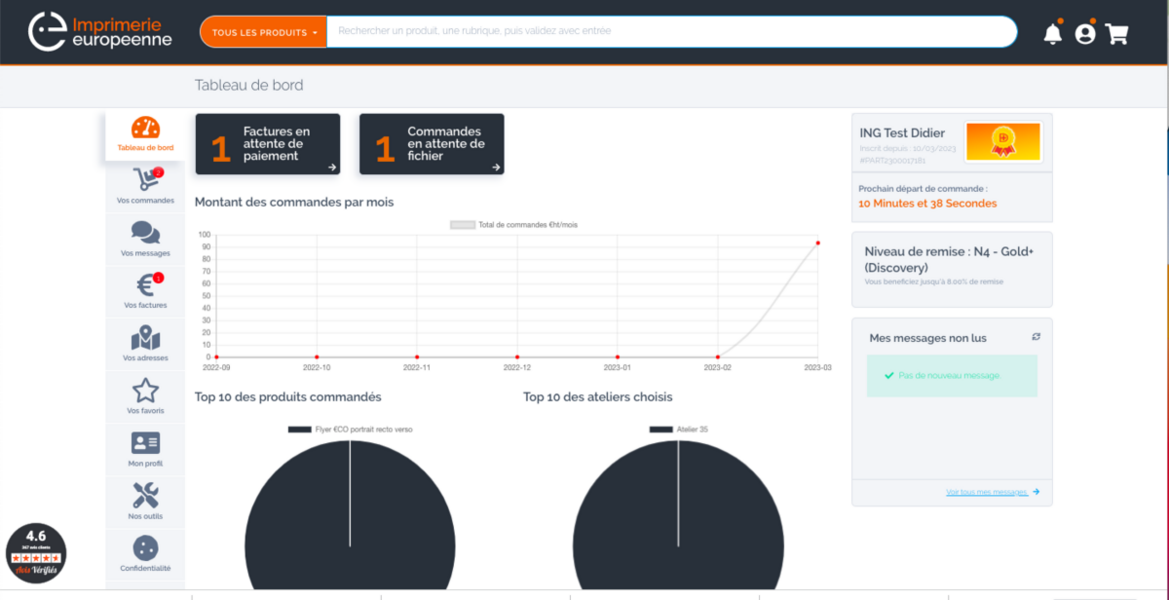Open the user account icon

tap(1086, 34)
